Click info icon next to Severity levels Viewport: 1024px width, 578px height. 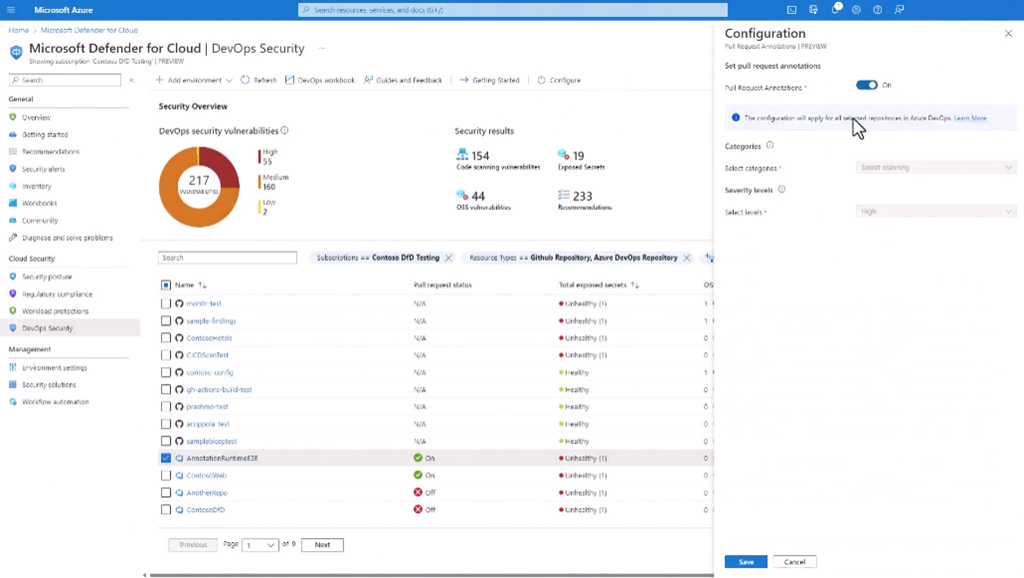coord(782,189)
